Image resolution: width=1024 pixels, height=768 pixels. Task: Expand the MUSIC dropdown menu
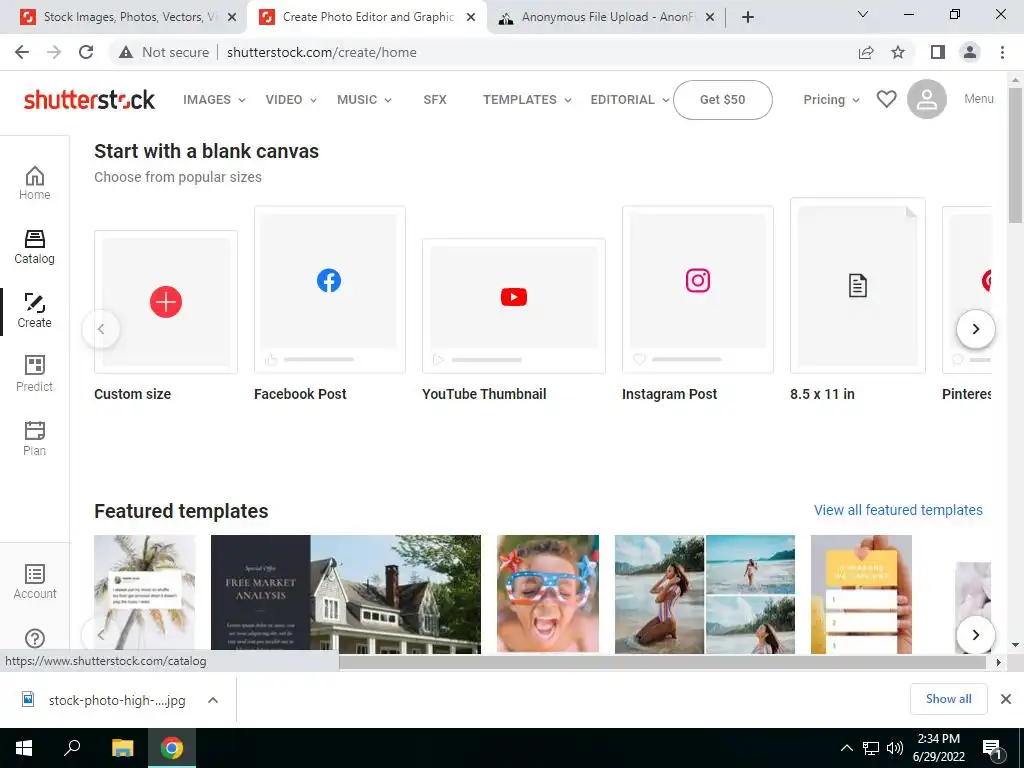tap(364, 100)
